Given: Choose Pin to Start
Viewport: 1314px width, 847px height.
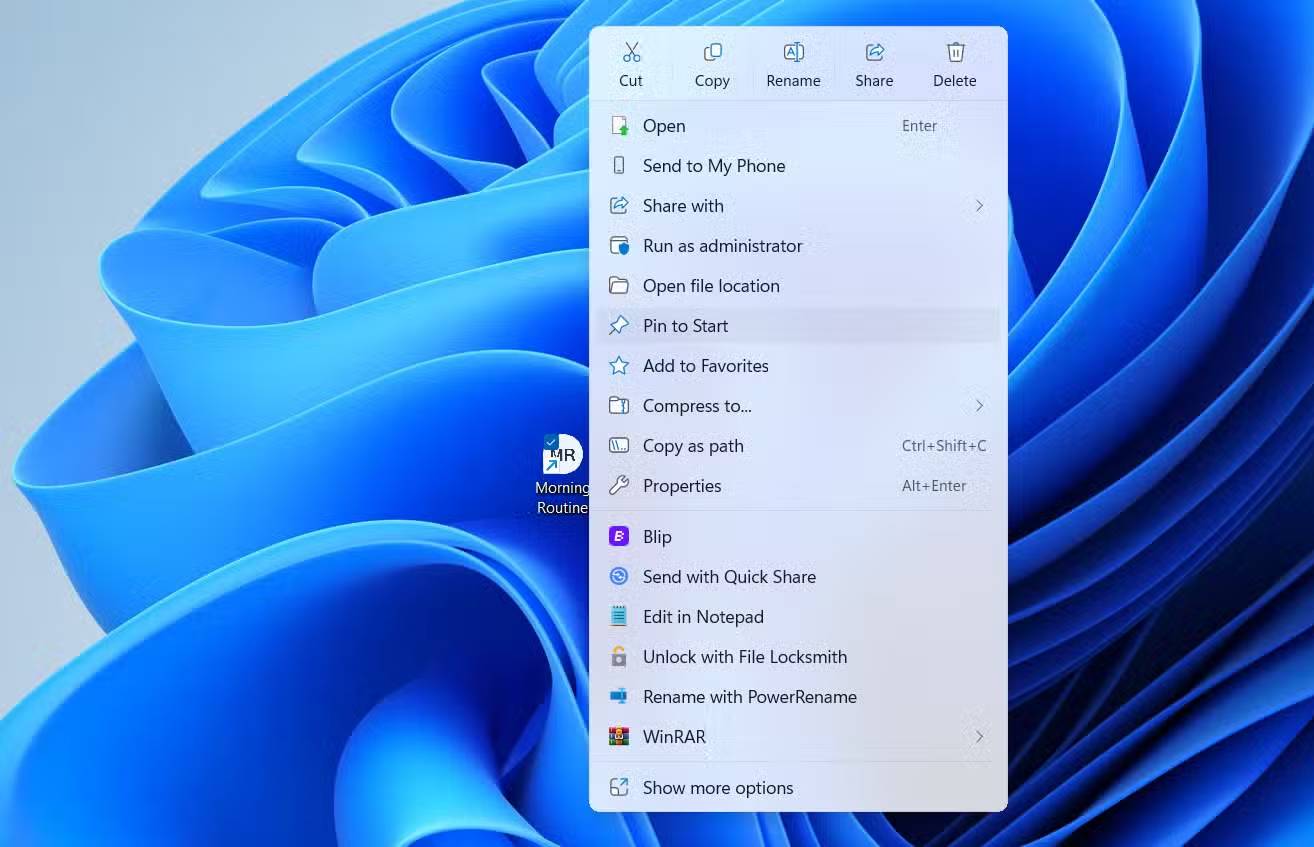Looking at the screenshot, I should [x=685, y=326].
